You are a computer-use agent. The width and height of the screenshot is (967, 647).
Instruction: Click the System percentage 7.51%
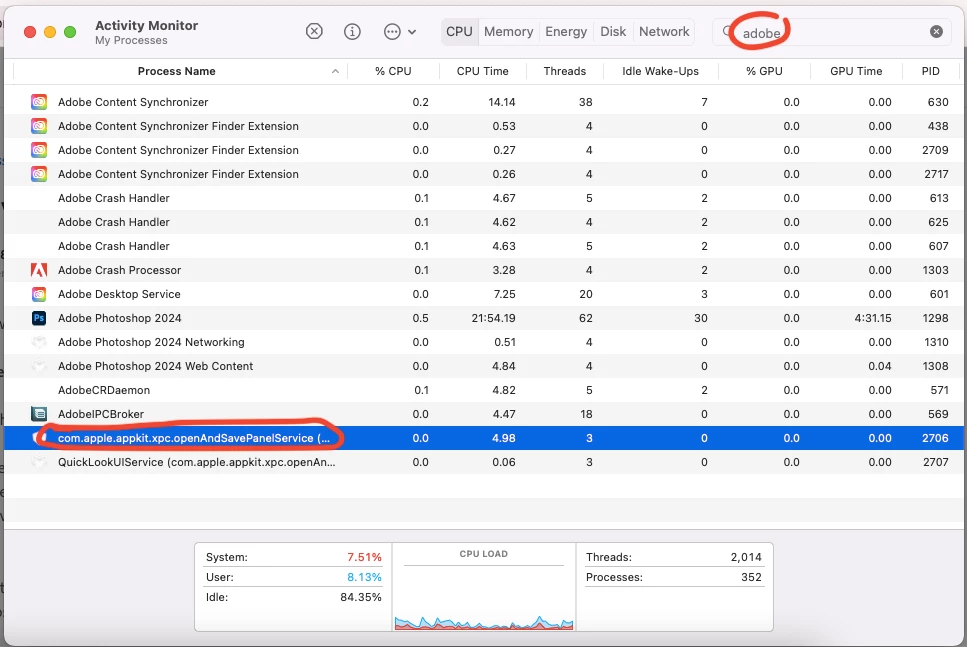364,557
